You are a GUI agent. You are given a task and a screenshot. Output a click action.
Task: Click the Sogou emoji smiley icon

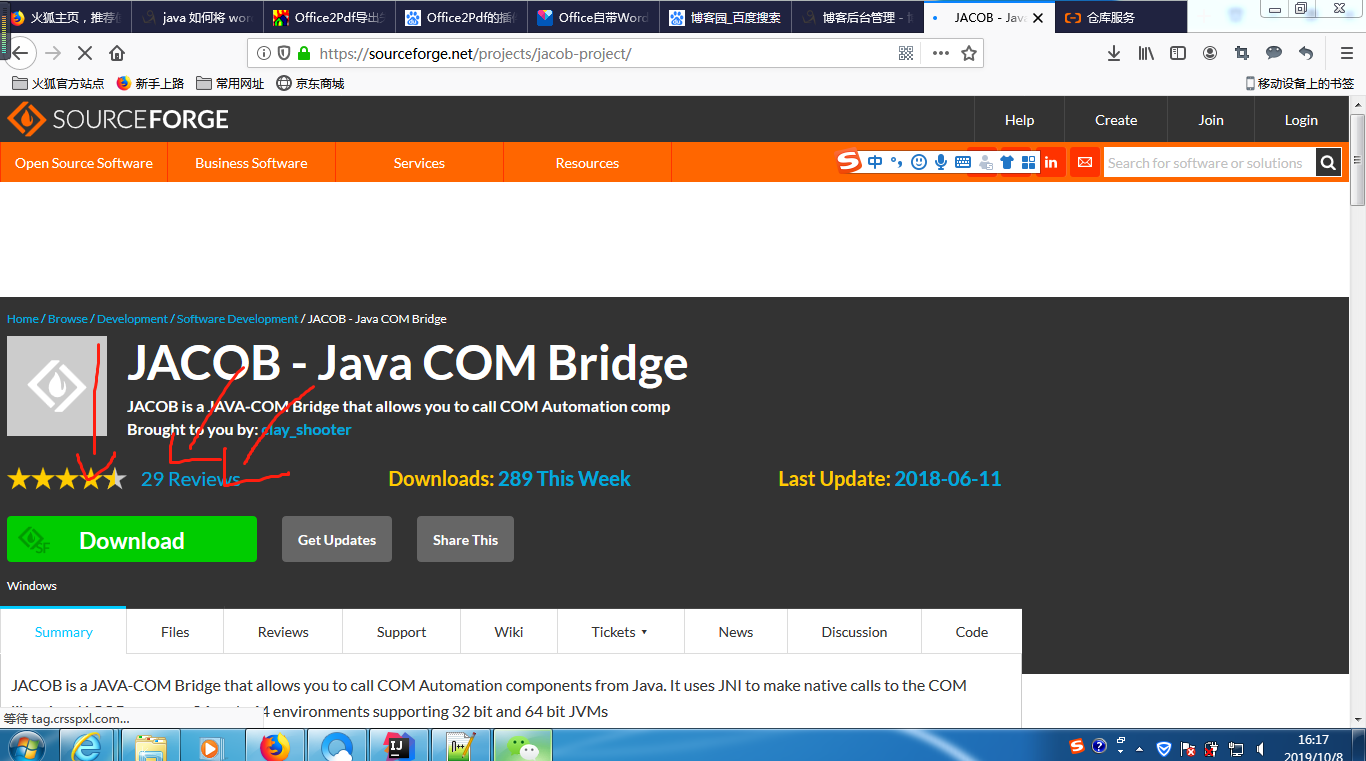coord(918,162)
